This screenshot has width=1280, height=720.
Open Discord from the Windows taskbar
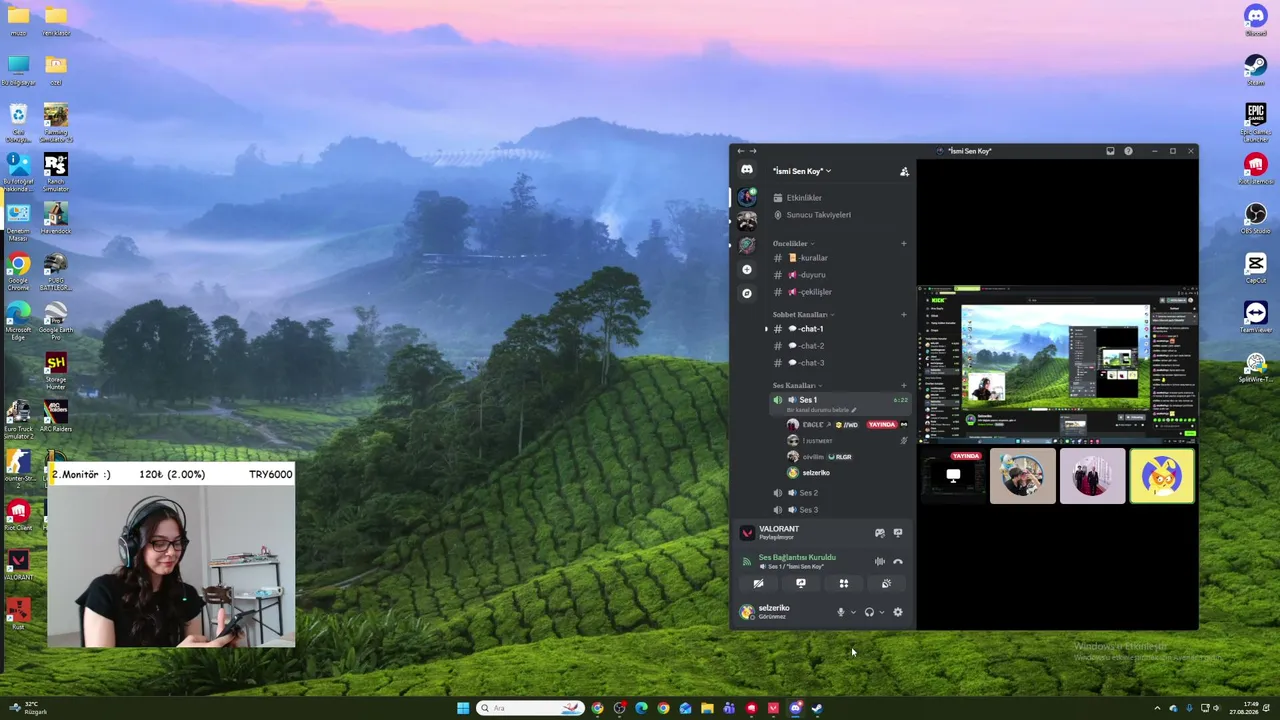tap(795, 708)
